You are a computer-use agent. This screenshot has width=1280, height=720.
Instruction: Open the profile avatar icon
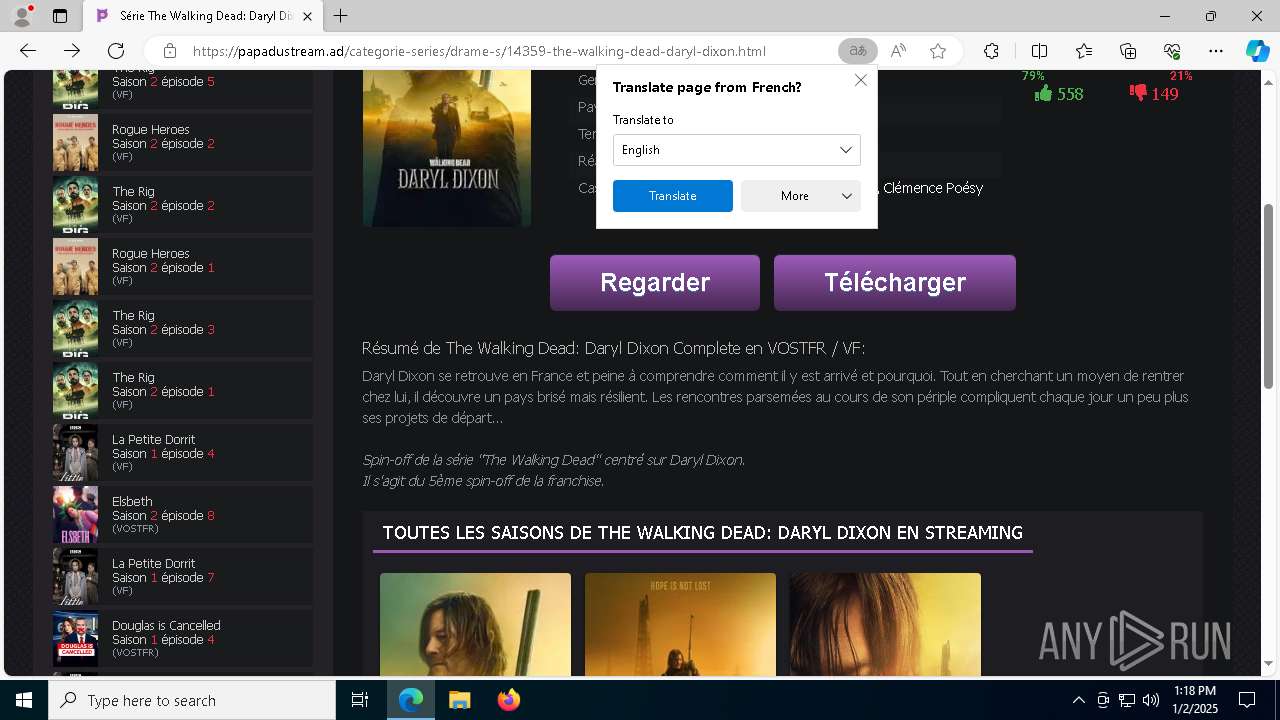pos(22,16)
